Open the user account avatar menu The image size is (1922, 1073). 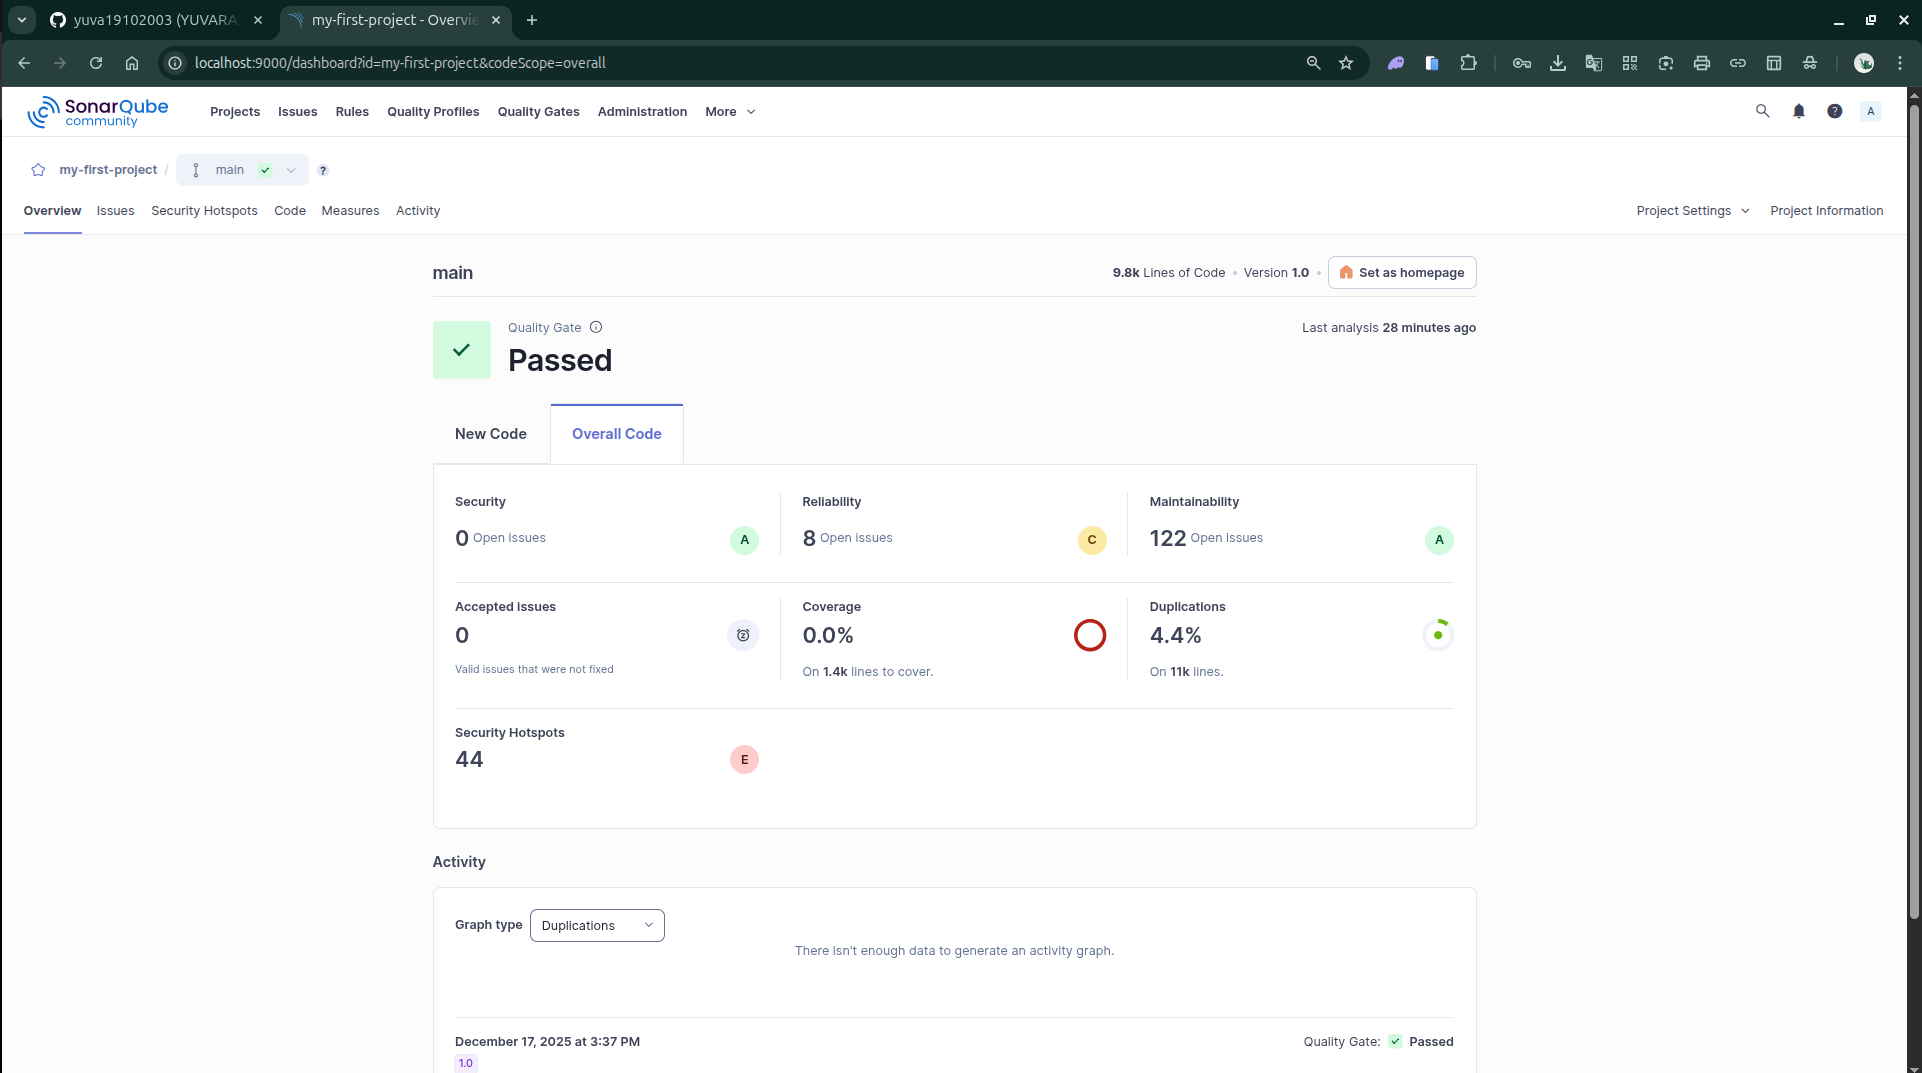[1871, 111]
